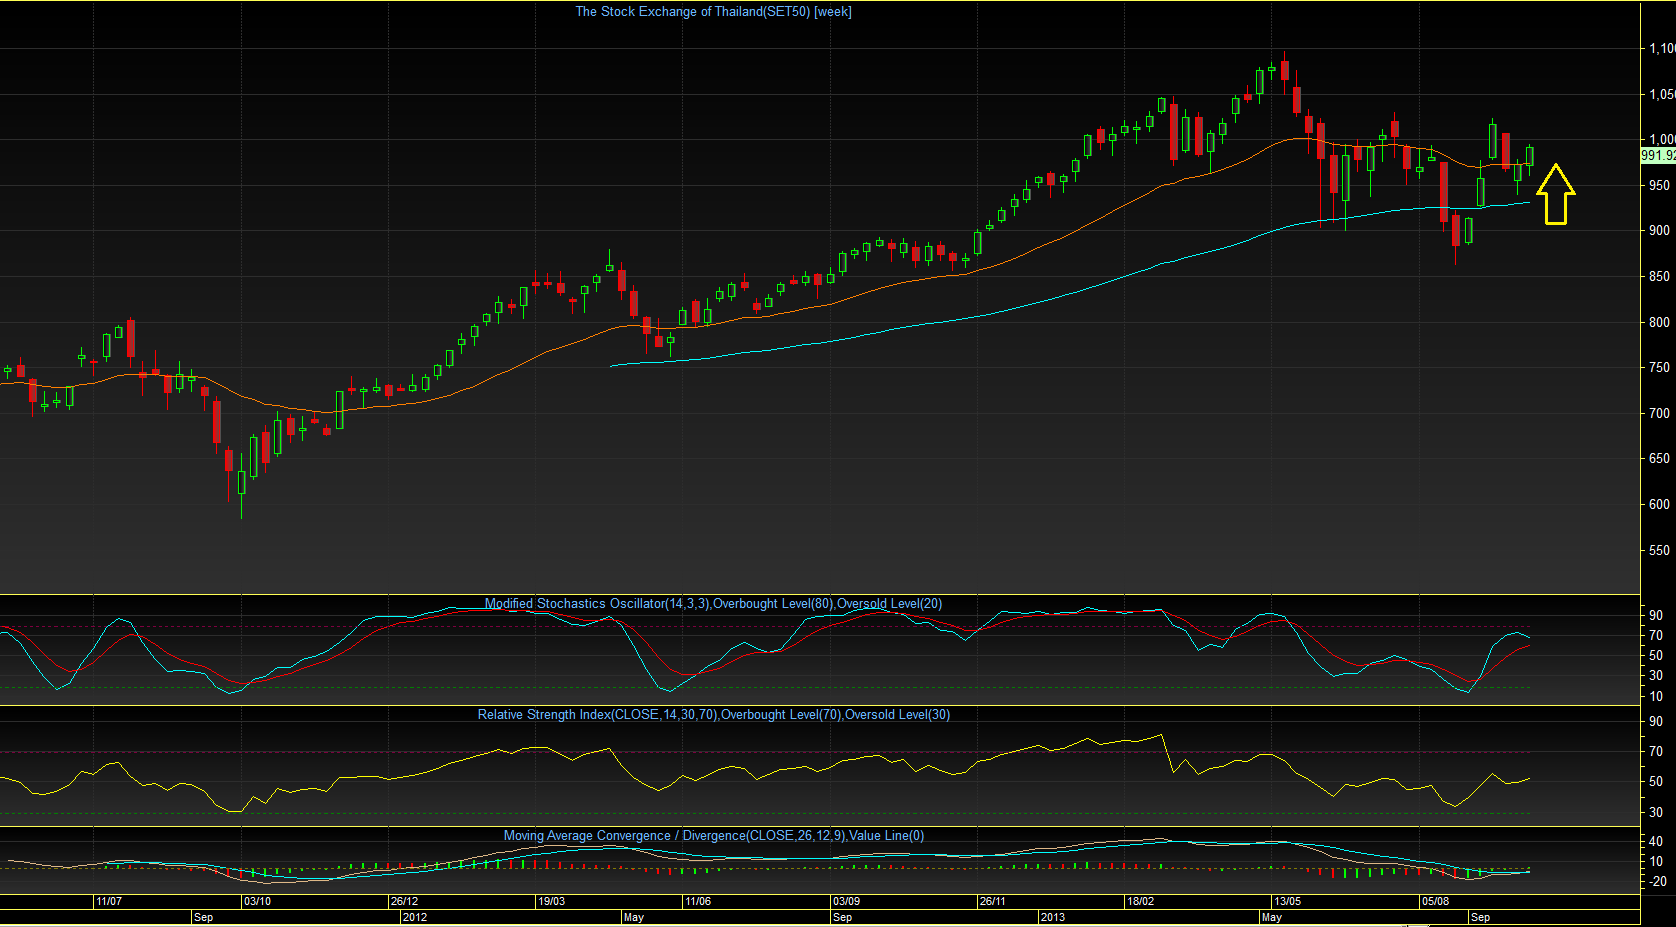Select the 2013 year label
Viewport: 1676px width, 927px height.
(1052, 917)
